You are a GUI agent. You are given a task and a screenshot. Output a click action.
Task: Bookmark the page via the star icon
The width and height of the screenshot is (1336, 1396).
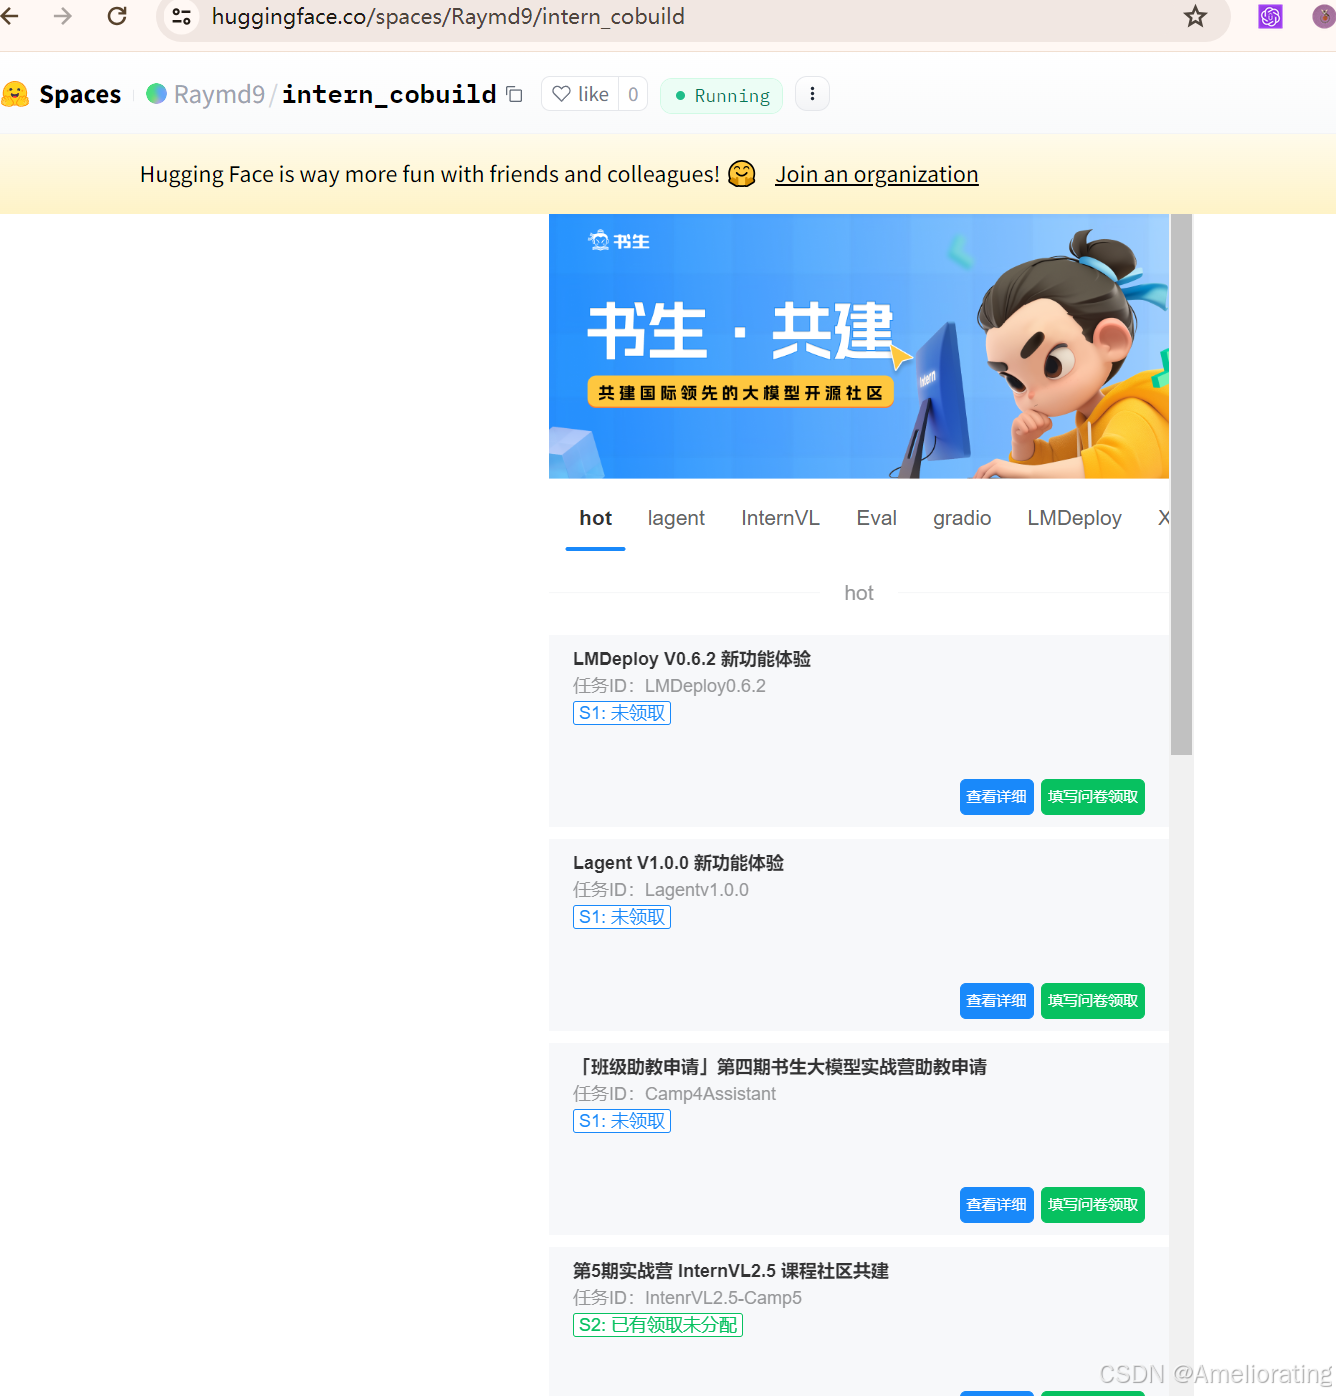coord(1196,16)
